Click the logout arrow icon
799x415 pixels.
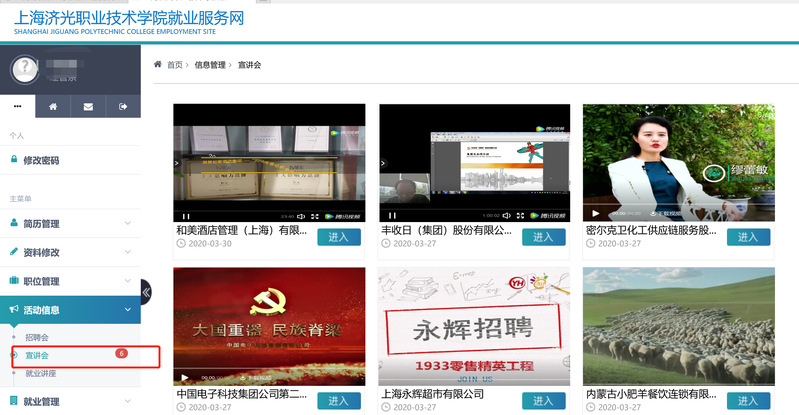[x=123, y=106]
